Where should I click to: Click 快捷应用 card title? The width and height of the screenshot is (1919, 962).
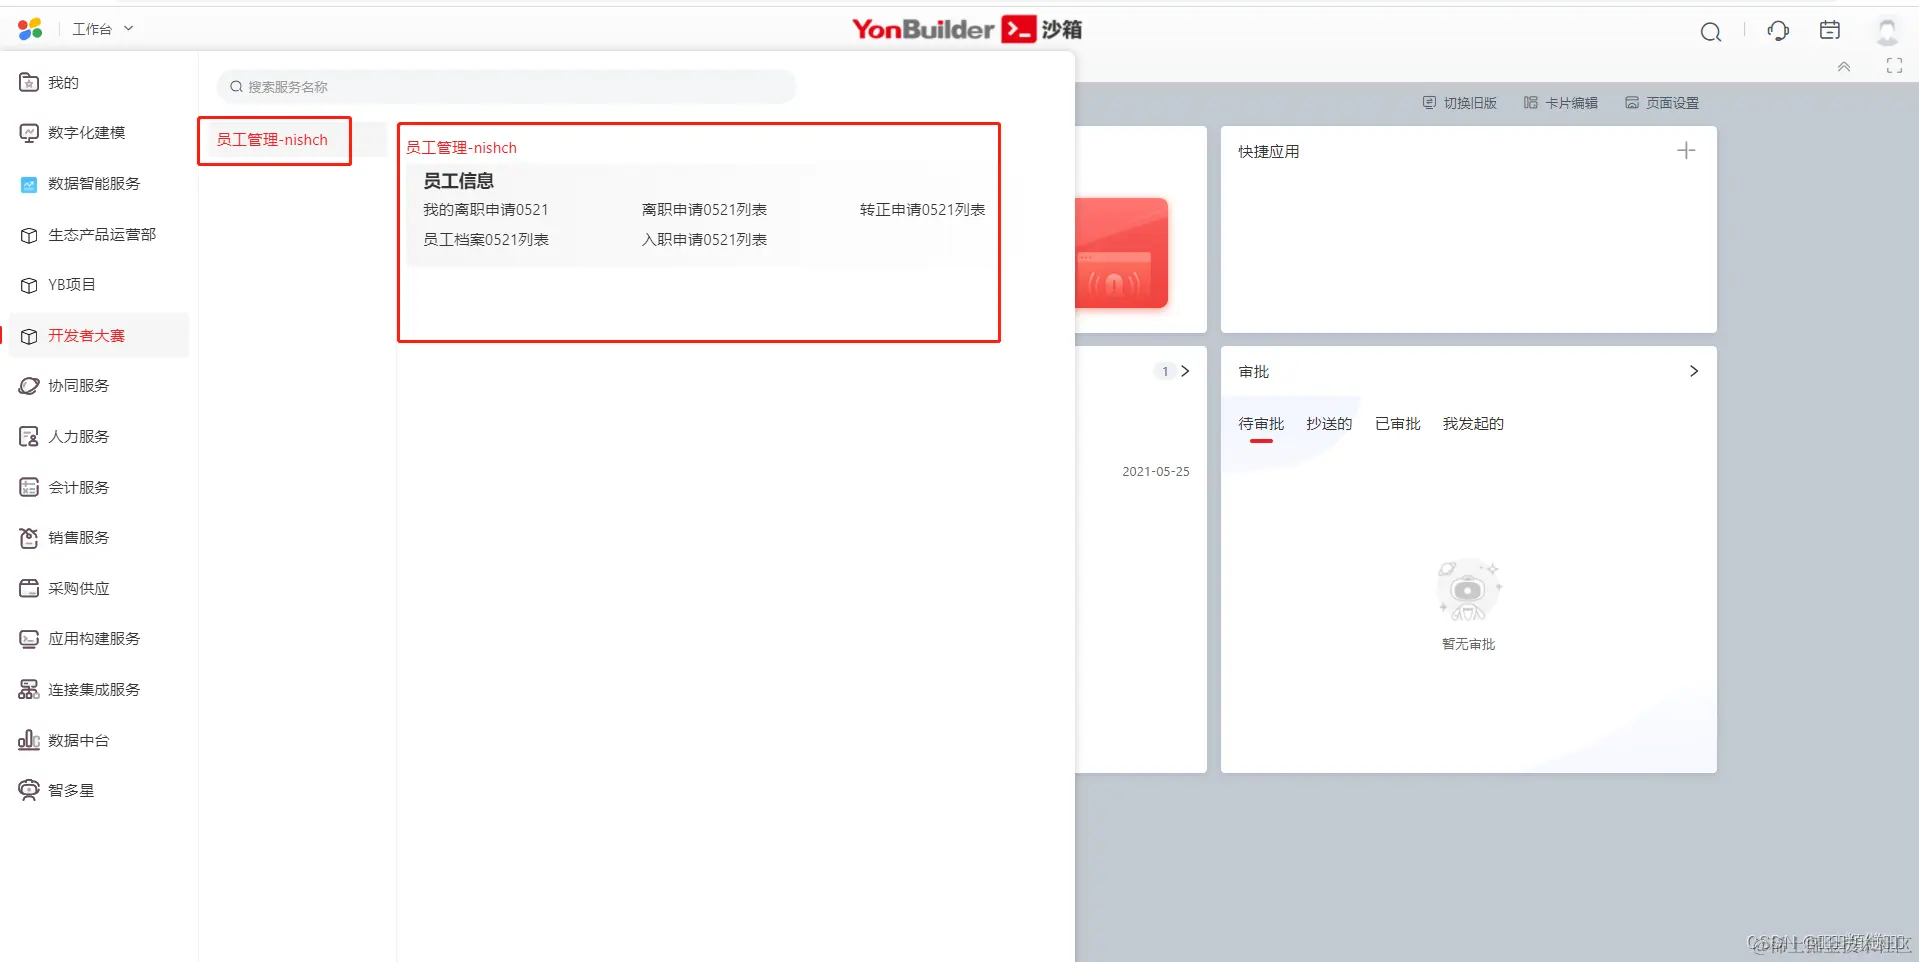pyautogui.click(x=1269, y=152)
